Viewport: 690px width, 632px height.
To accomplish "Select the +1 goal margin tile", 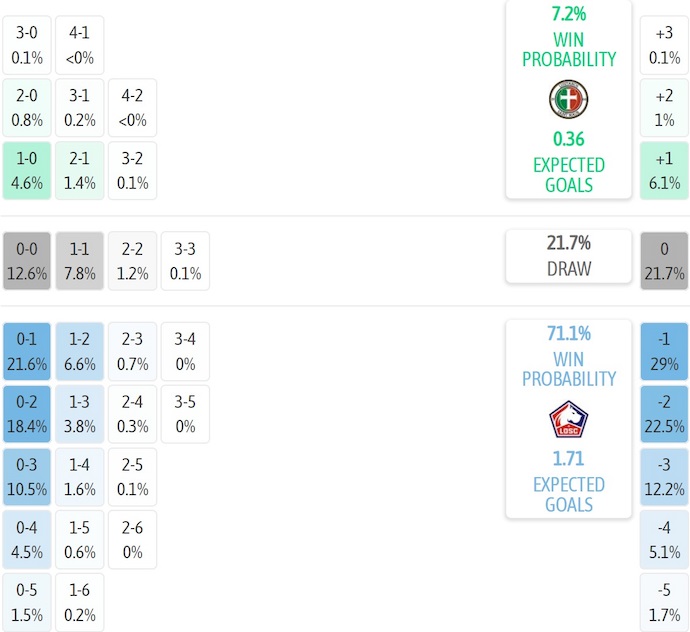I will [664, 170].
